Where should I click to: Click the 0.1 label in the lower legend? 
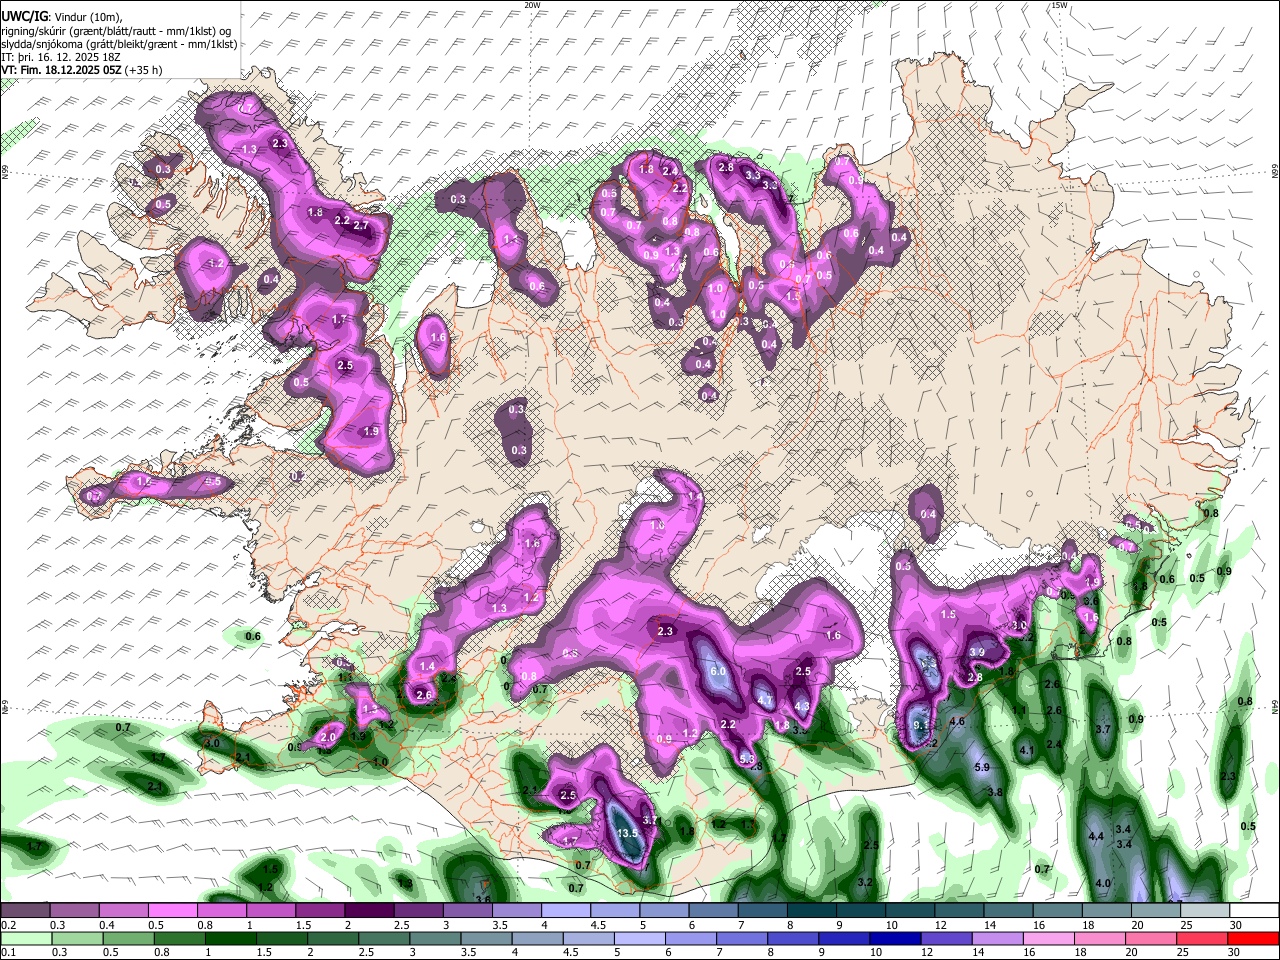coord(8,952)
